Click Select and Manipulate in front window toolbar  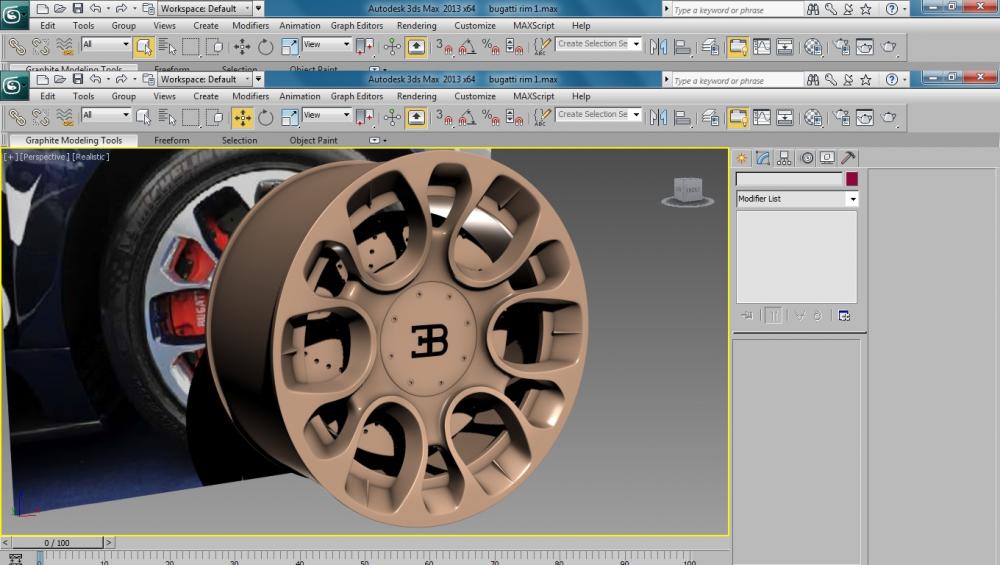click(392, 117)
